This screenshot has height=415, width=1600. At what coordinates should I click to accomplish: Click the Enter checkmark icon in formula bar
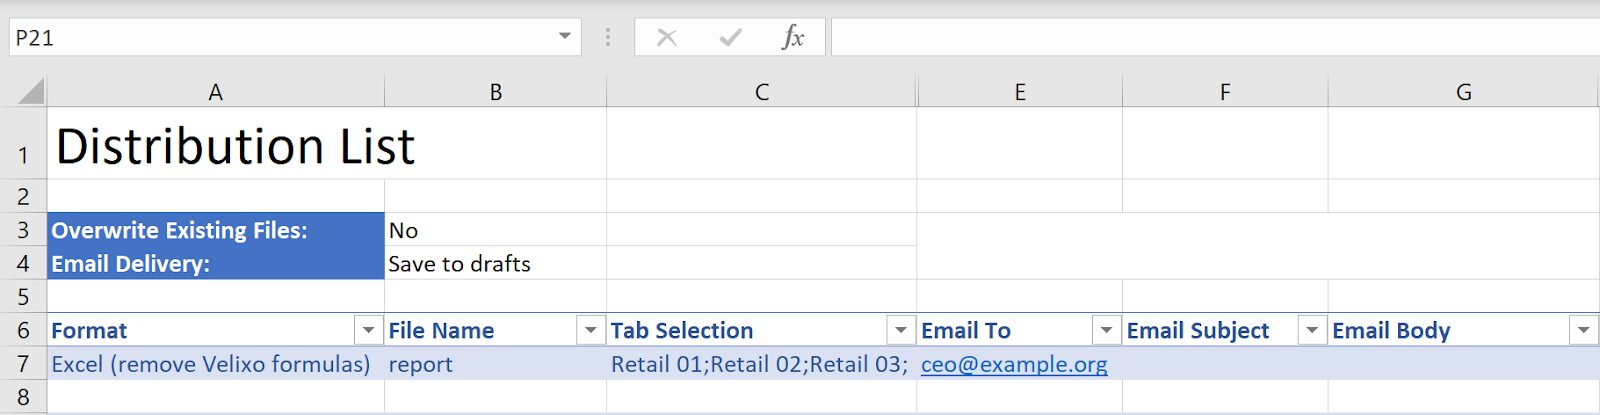[x=730, y=38]
